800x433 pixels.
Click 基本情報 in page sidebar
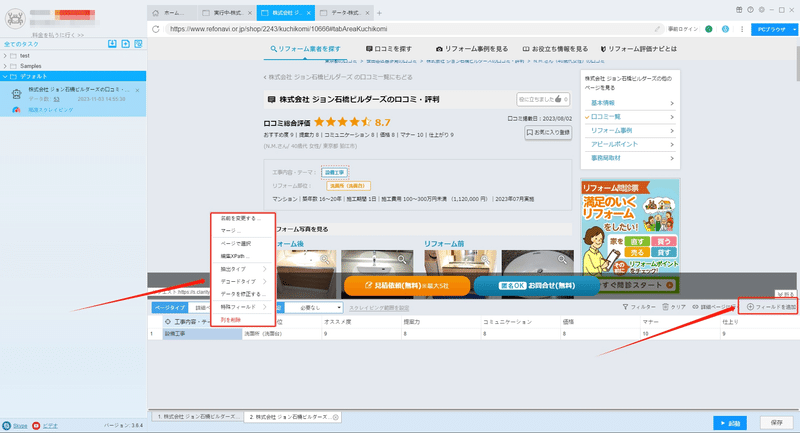tap(630, 103)
